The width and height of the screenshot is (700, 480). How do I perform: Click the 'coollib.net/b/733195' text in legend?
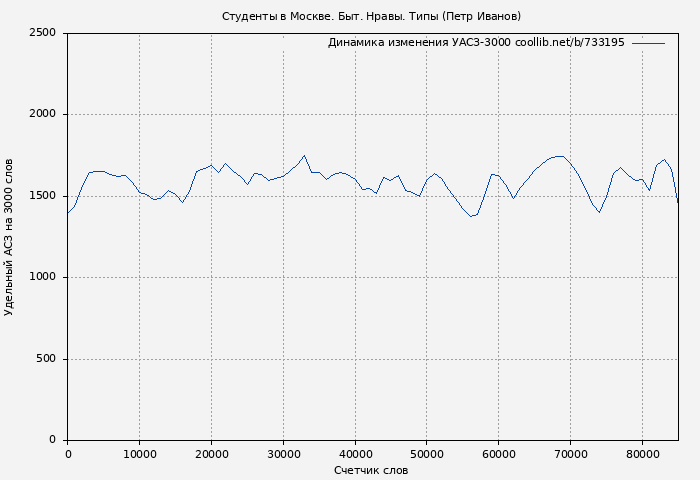pos(569,43)
